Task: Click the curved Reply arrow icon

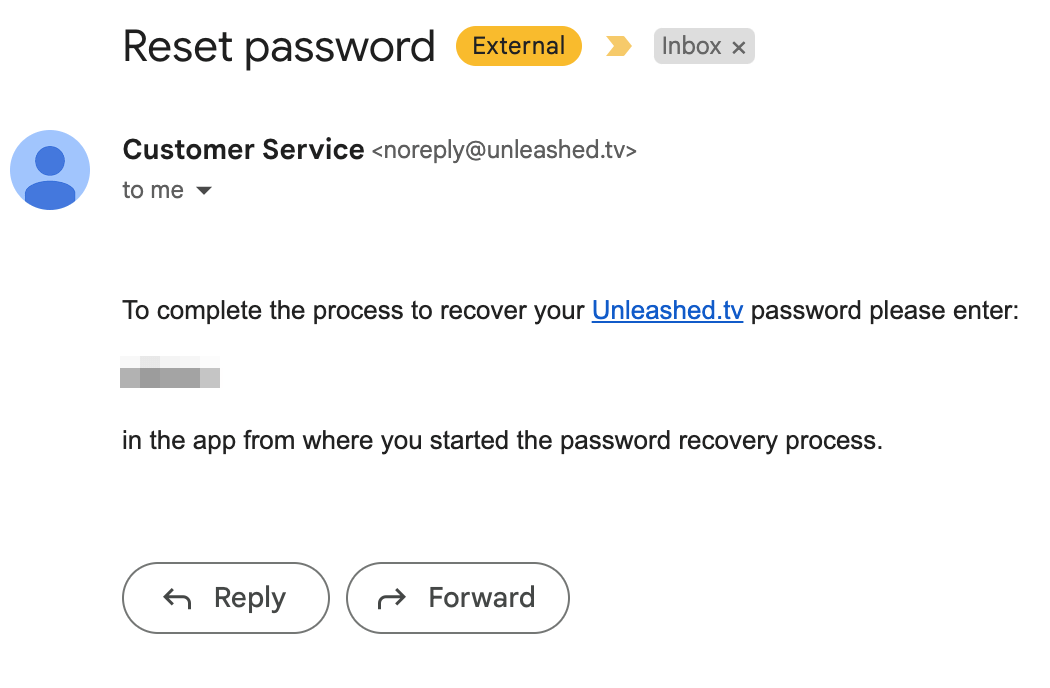Action: pos(177,598)
